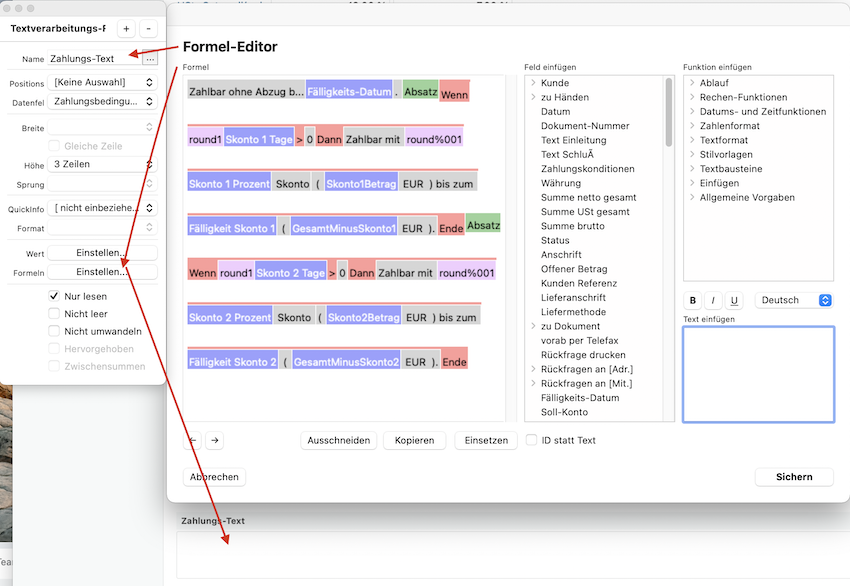The image size is (850, 586).
Task: Expand the Rechen-Funktionen function group
Action: tap(692, 98)
